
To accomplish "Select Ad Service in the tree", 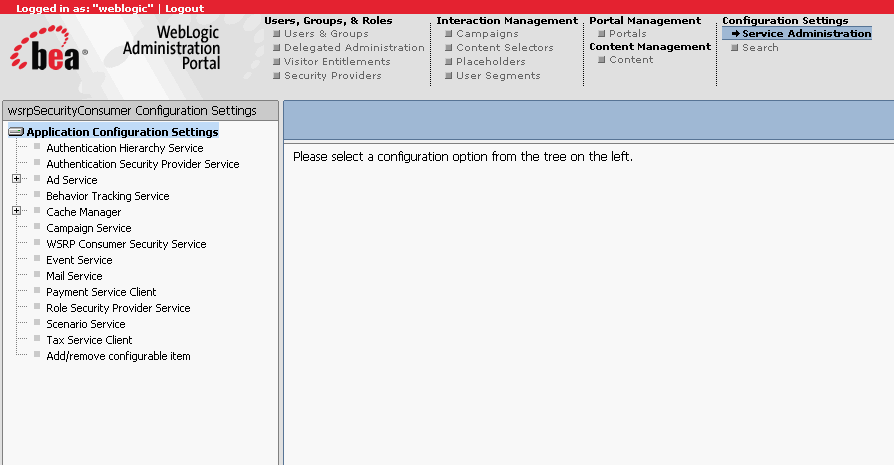I will click(72, 180).
